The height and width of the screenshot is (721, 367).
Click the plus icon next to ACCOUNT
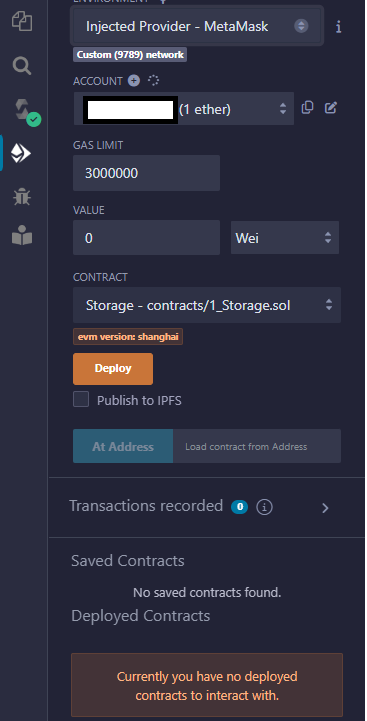[133, 81]
